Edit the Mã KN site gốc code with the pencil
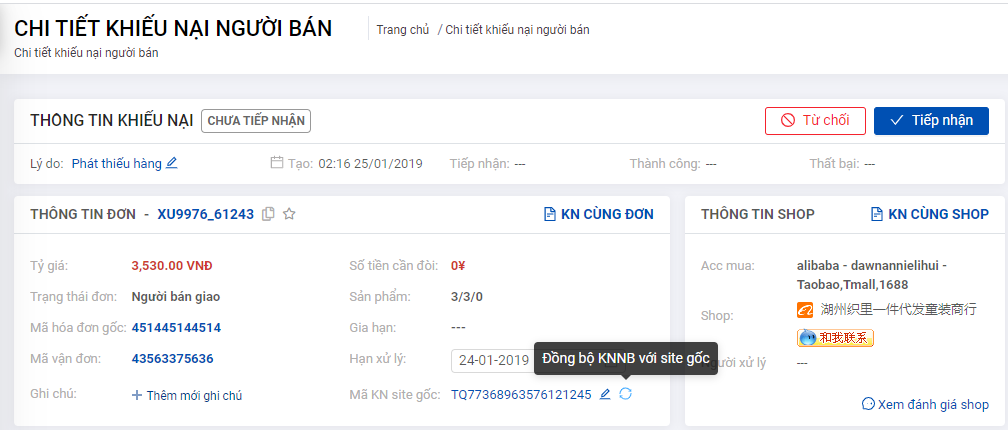Screen dimensions: 1008x430 point(604,395)
